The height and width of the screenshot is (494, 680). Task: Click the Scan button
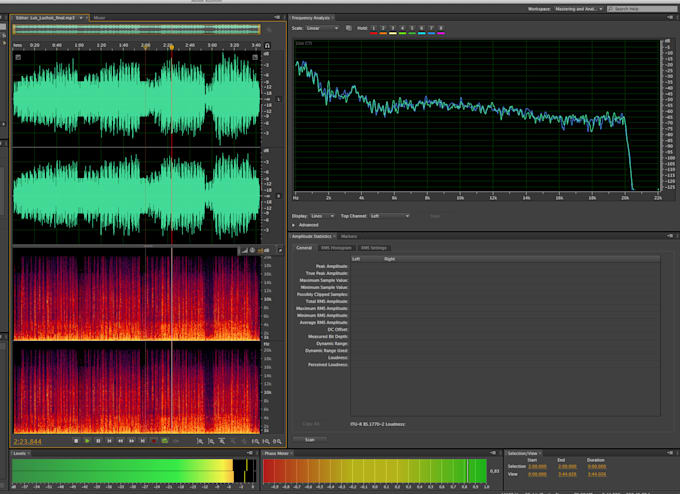309,438
